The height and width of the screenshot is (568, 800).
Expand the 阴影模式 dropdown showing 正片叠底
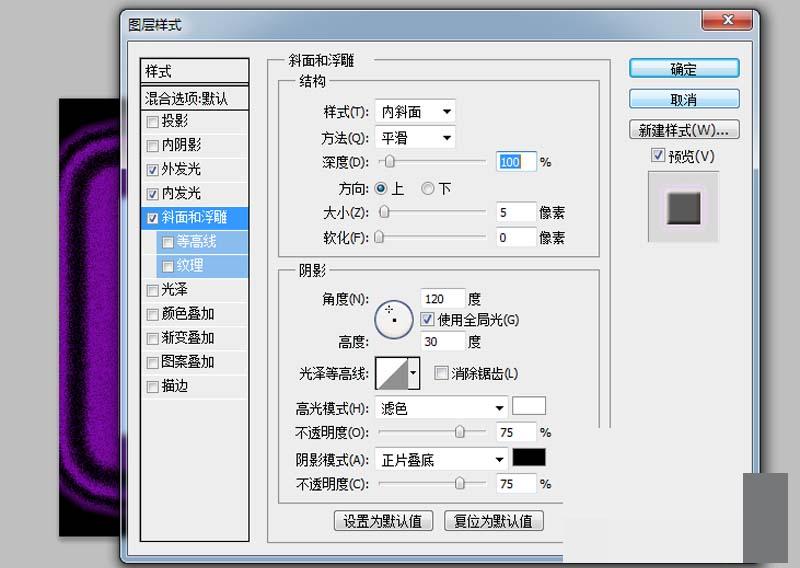coord(441,459)
